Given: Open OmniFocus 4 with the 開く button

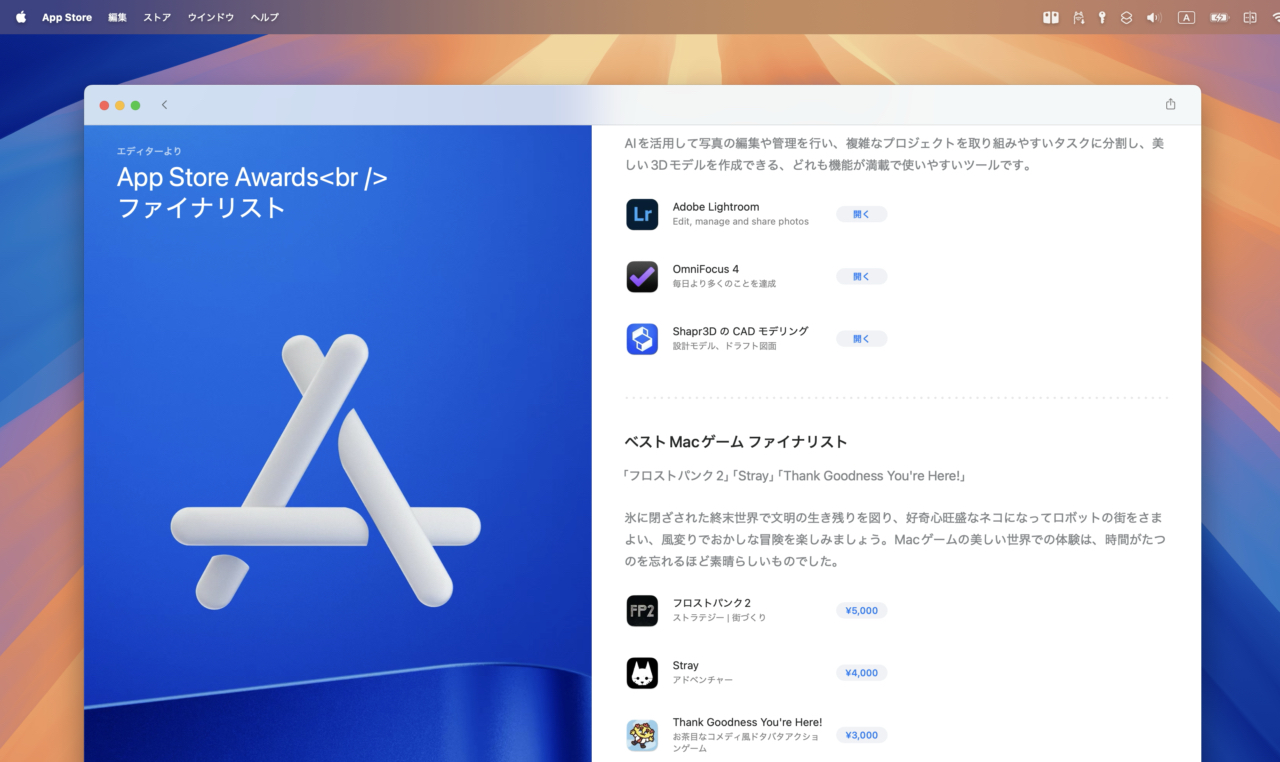Looking at the screenshot, I should (x=861, y=276).
